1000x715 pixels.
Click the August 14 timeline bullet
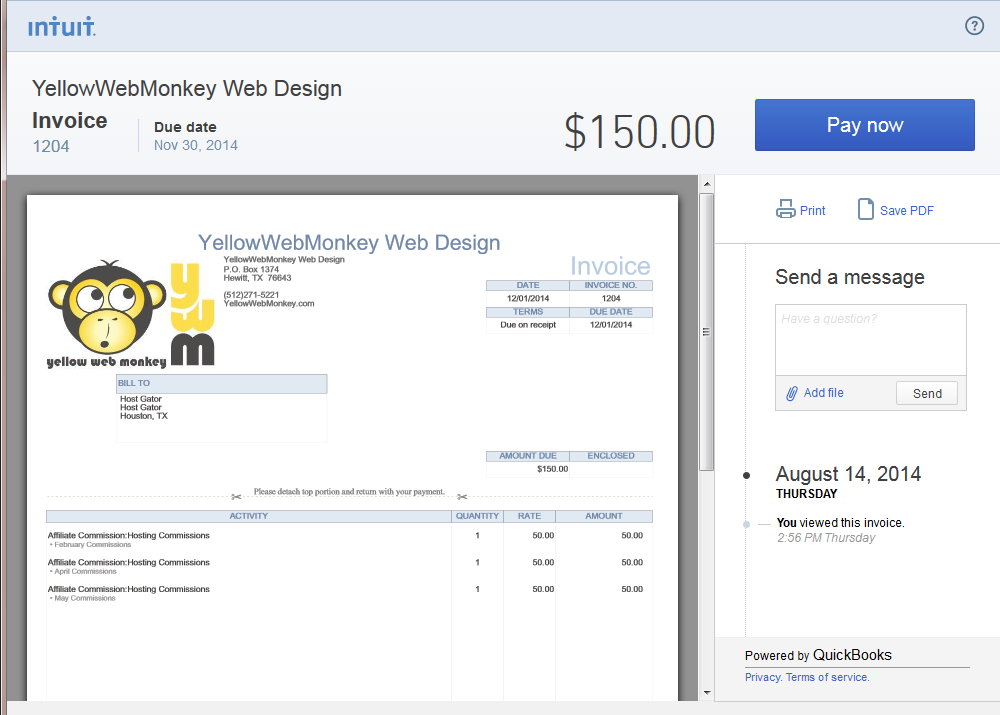pyautogui.click(x=746, y=475)
